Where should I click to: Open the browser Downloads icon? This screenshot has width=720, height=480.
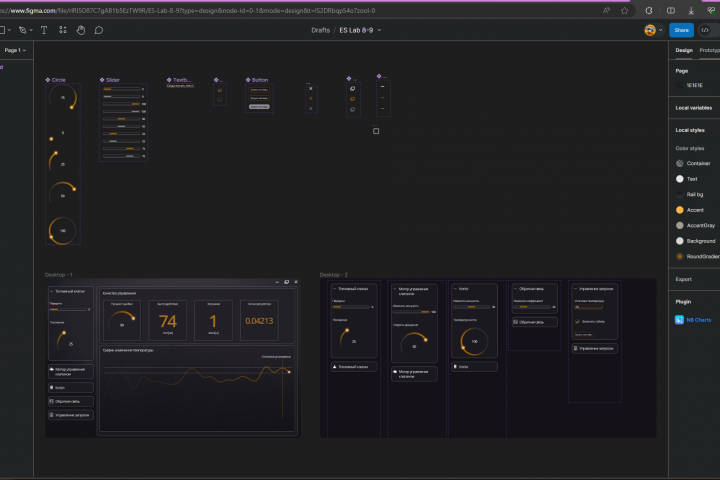coord(691,11)
